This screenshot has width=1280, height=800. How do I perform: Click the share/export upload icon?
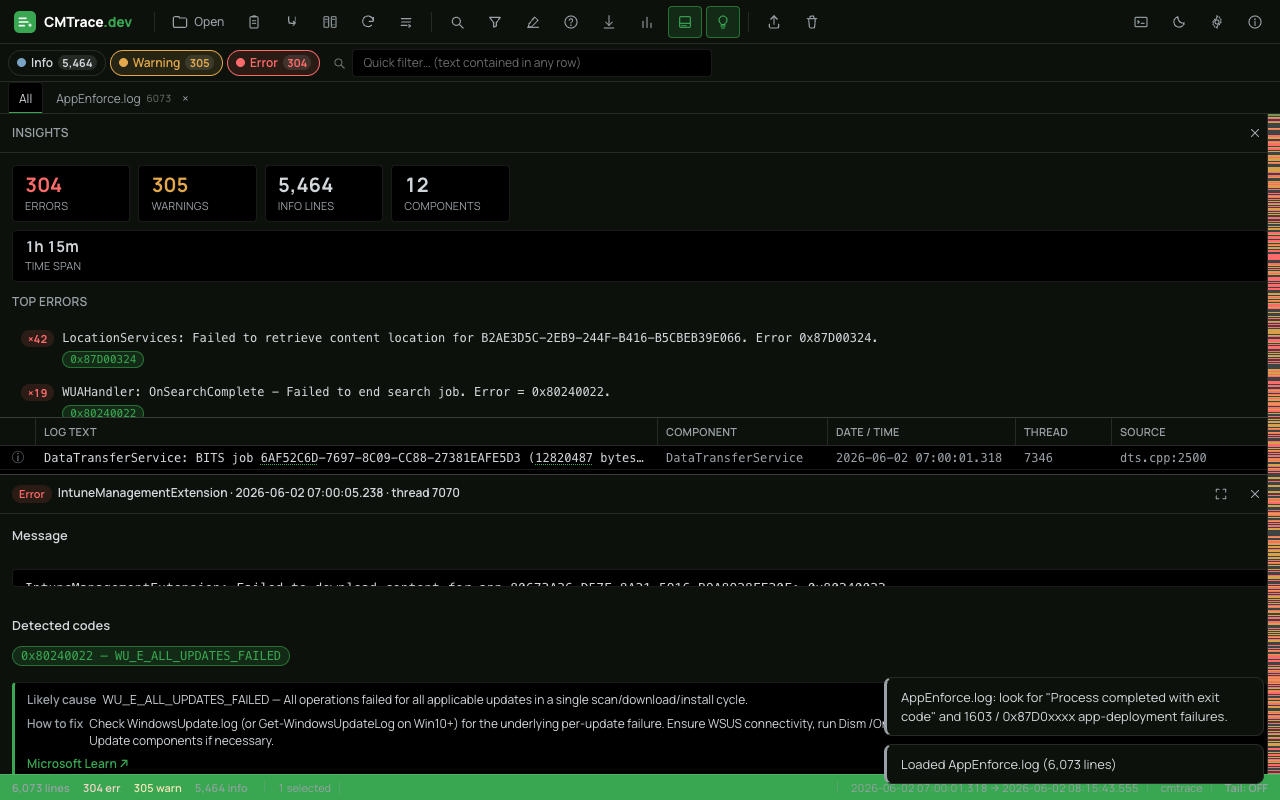[774, 22]
